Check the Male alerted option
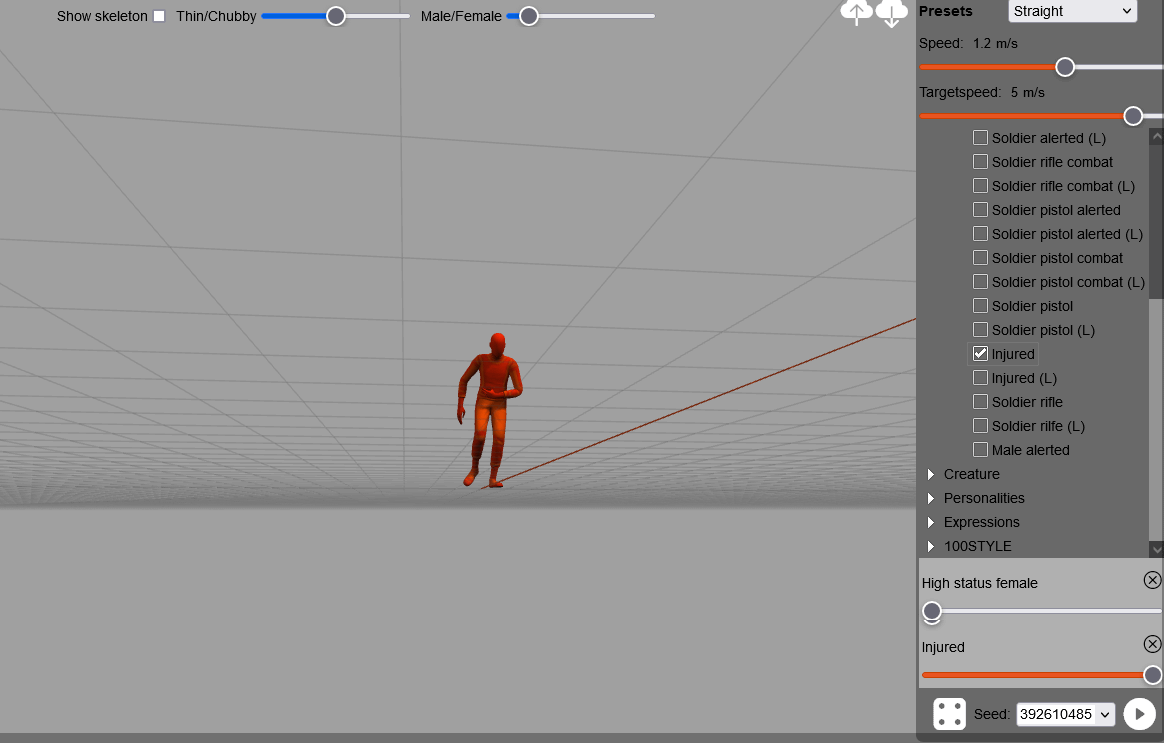 pos(980,450)
